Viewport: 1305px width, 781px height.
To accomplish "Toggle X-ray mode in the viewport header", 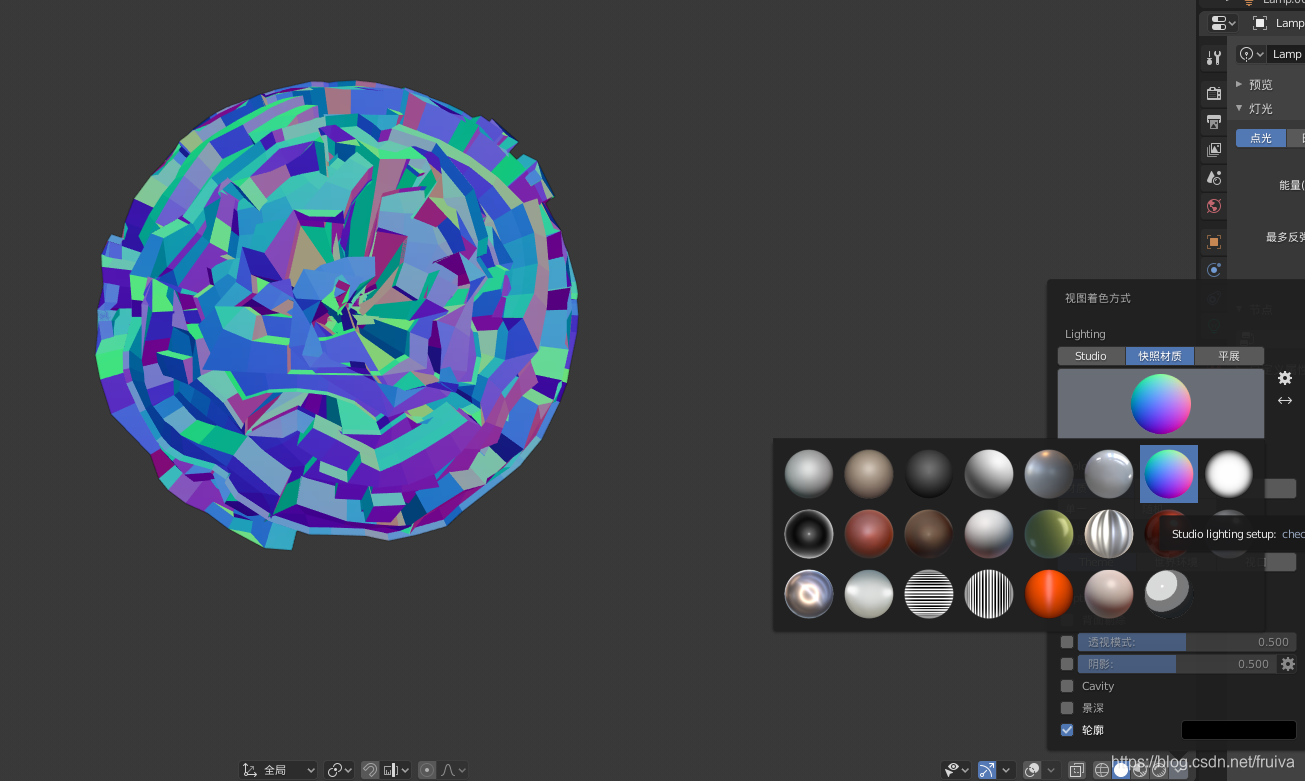I will [x=1077, y=770].
